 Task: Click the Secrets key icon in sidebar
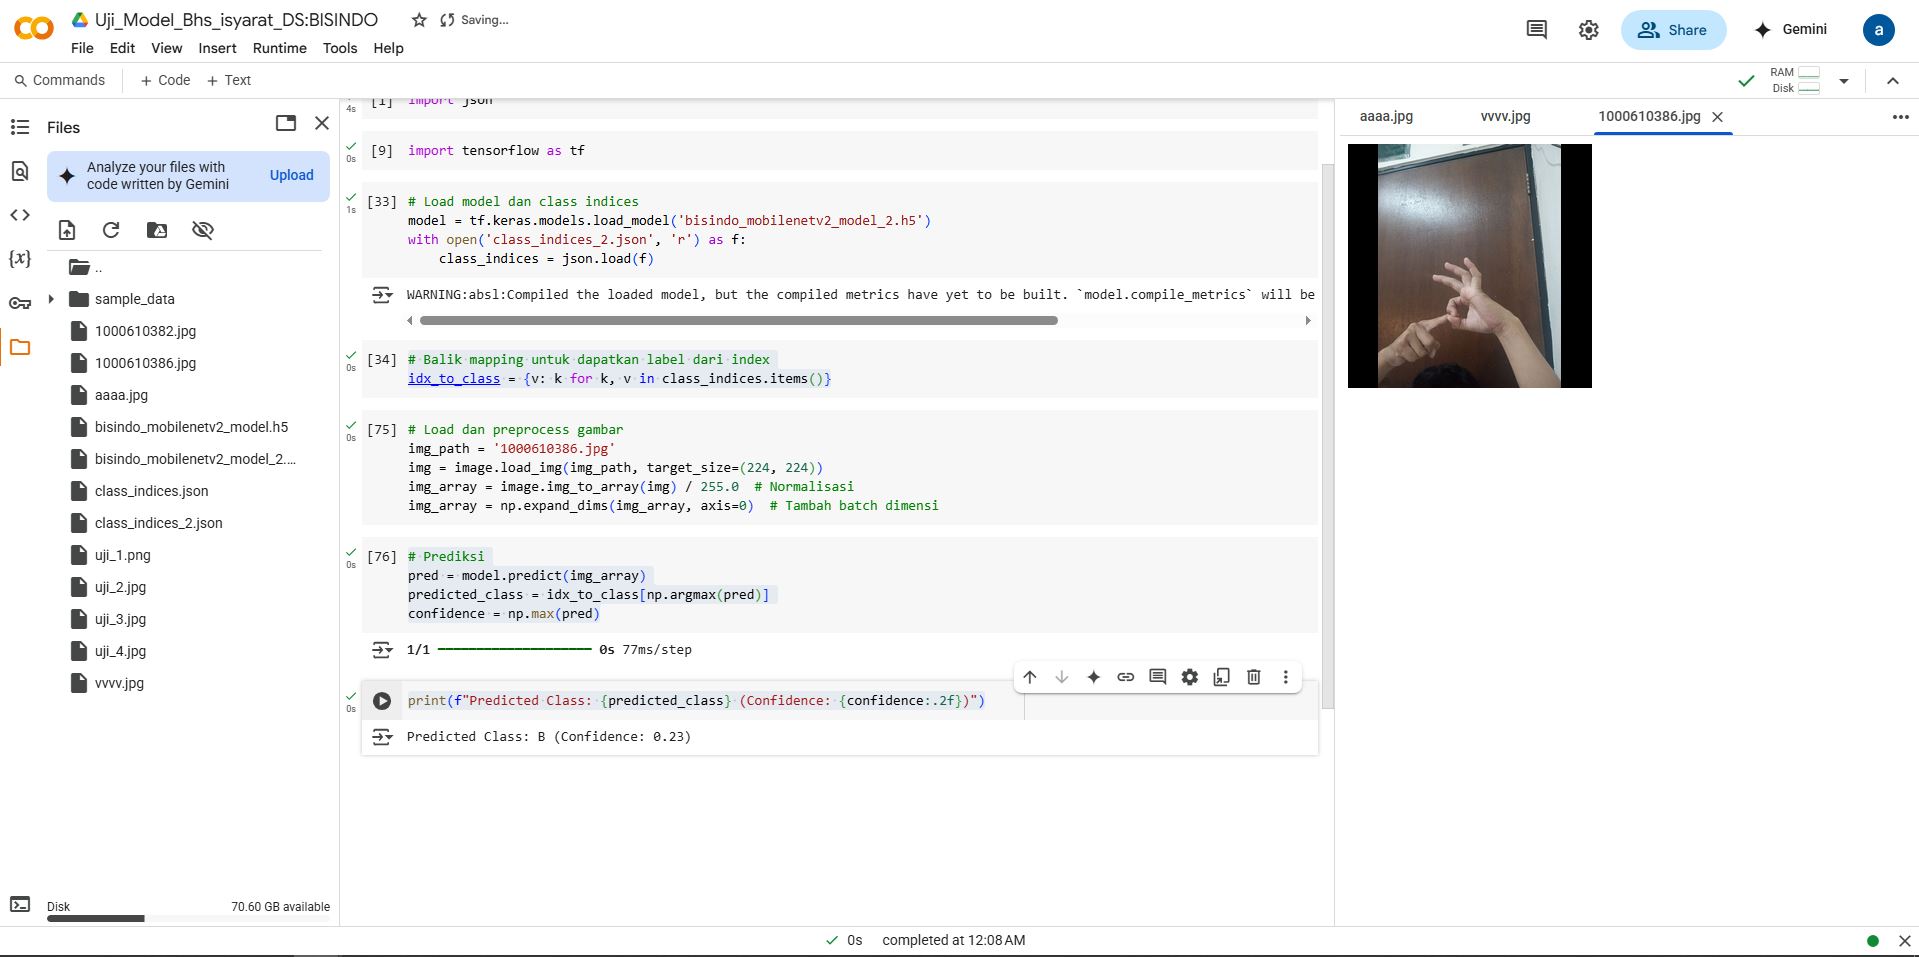[x=20, y=303]
